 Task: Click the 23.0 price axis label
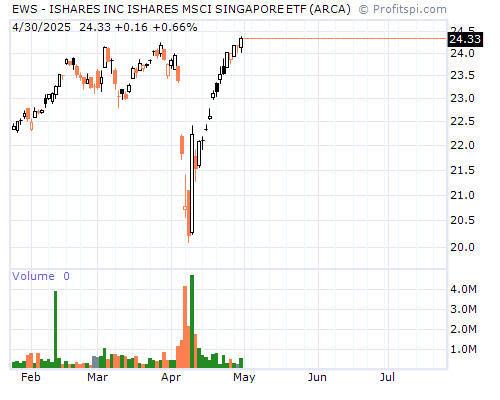(462, 98)
